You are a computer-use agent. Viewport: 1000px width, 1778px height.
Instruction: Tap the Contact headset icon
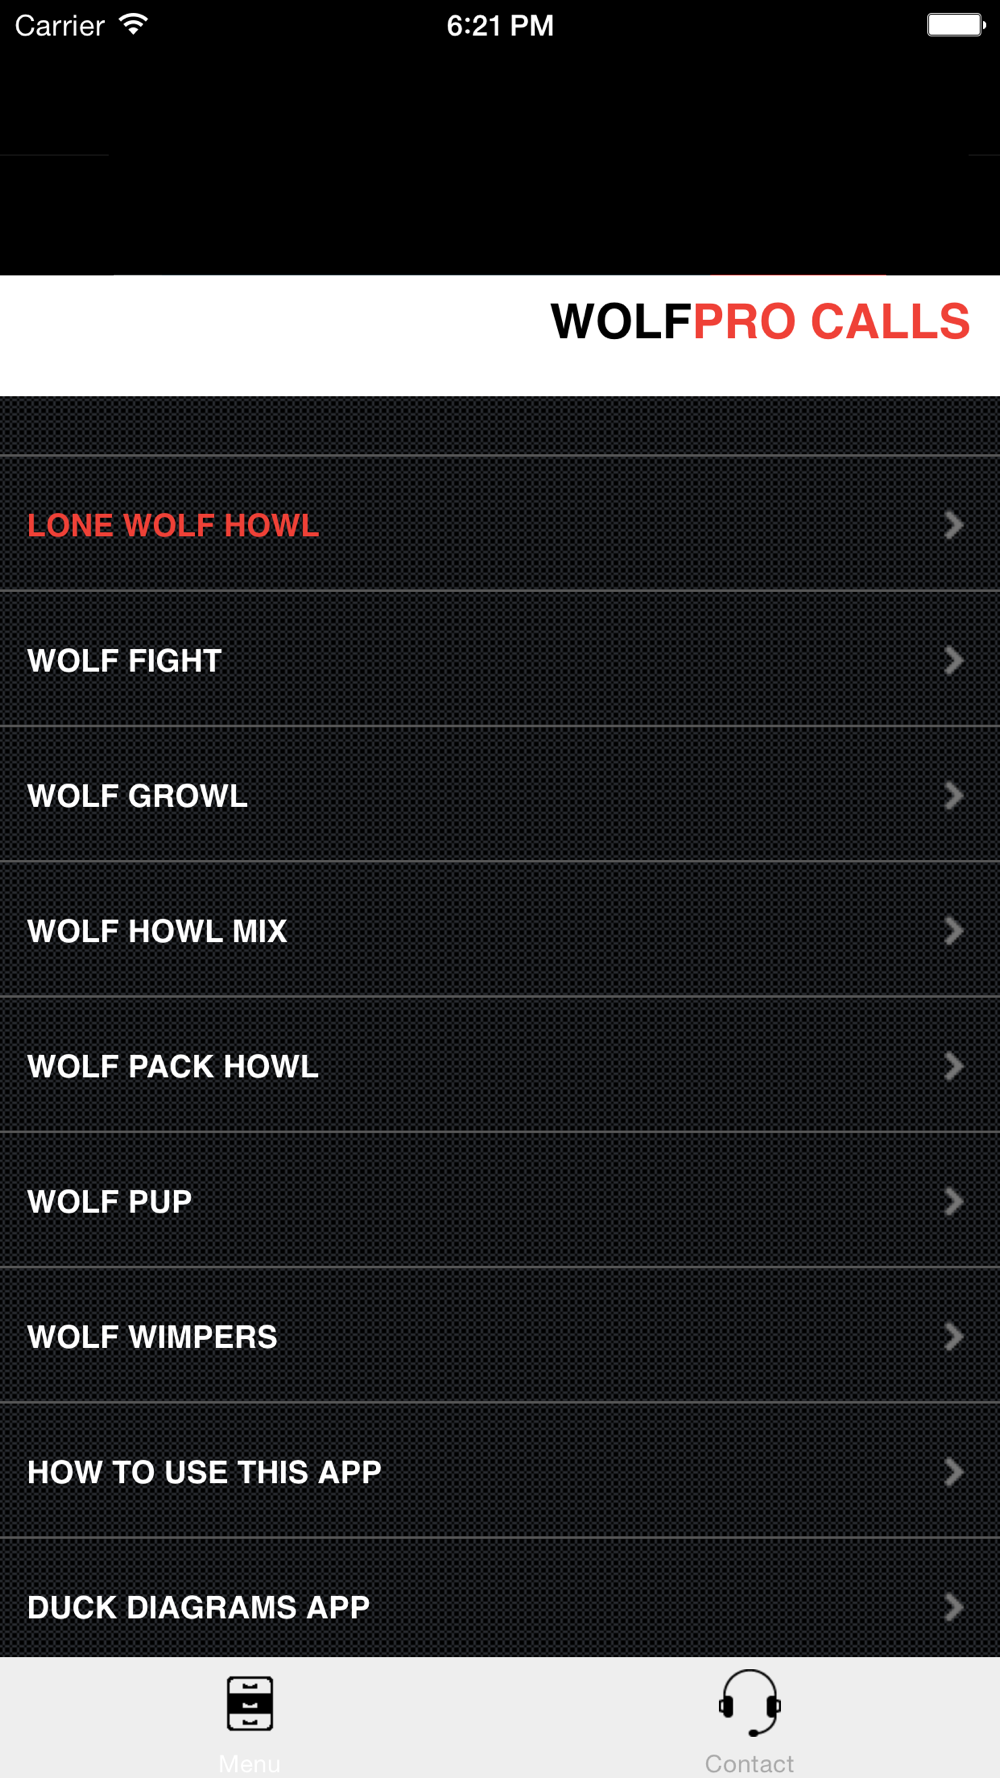750,1702
